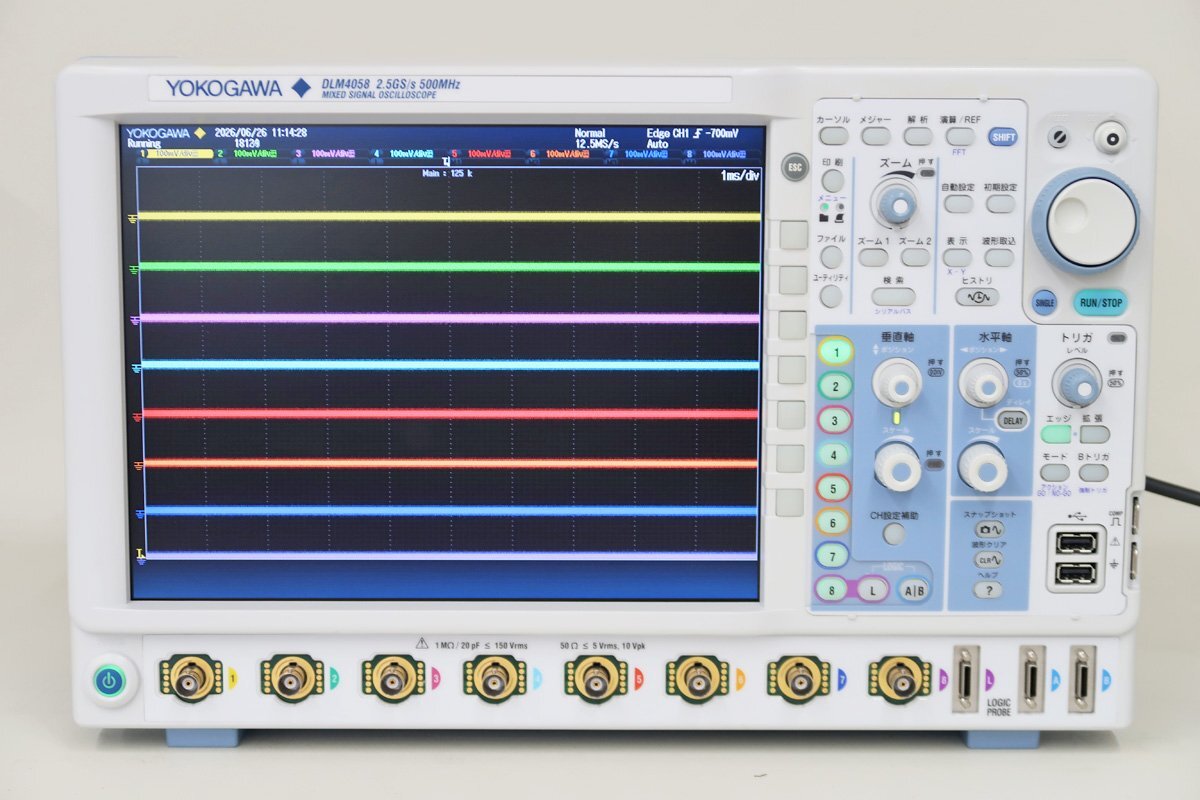Screen dimensions: 1200x800
Task: Select the upper front USB port
Action: tap(1075, 543)
